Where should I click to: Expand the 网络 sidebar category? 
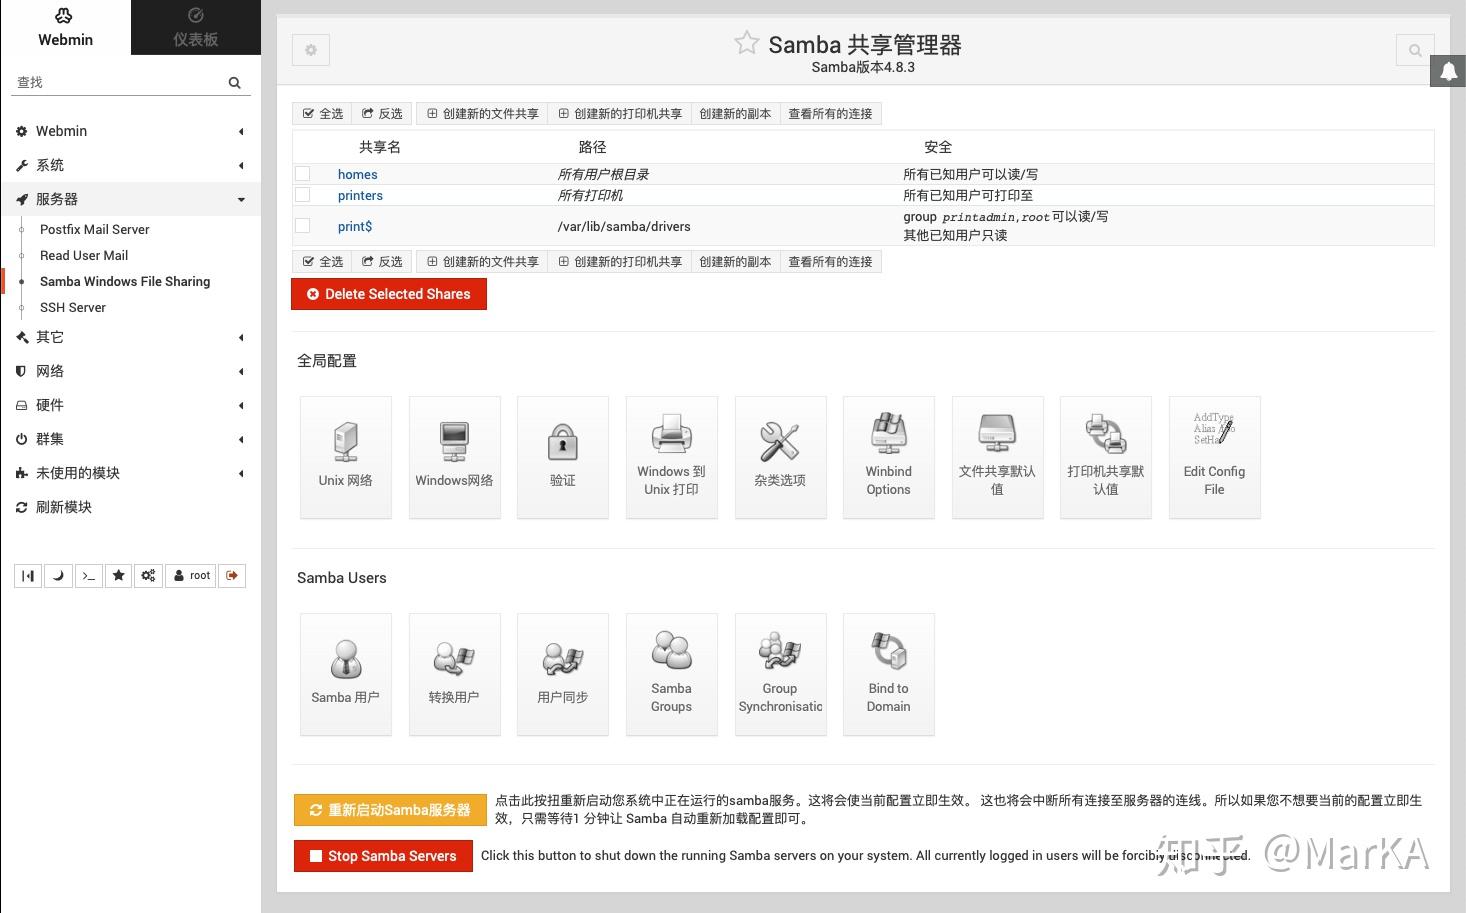pyautogui.click(x=130, y=371)
